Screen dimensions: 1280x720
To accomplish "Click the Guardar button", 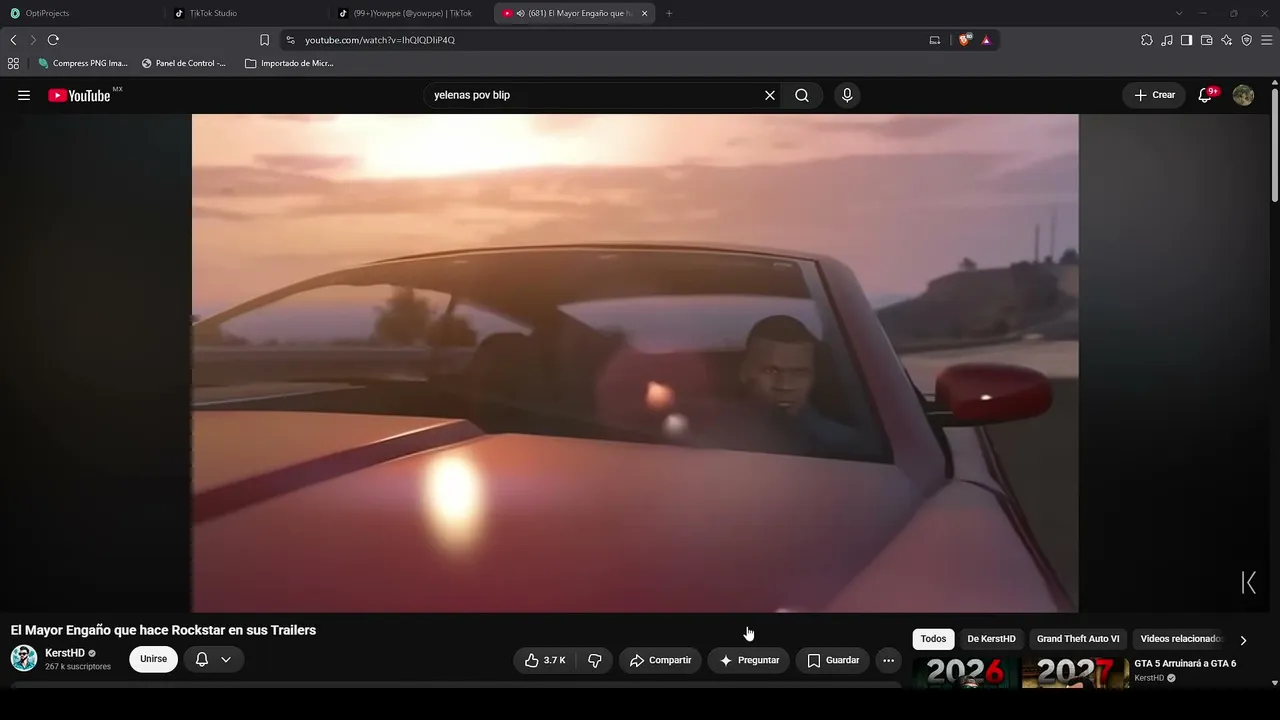I will (833, 660).
